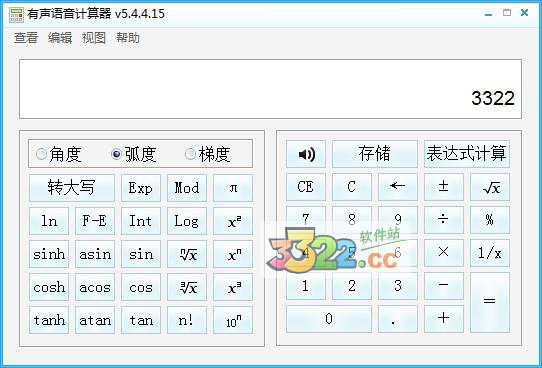Insert the π constant
The height and width of the screenshot is (368, 542).
click(x=233, y=188)
